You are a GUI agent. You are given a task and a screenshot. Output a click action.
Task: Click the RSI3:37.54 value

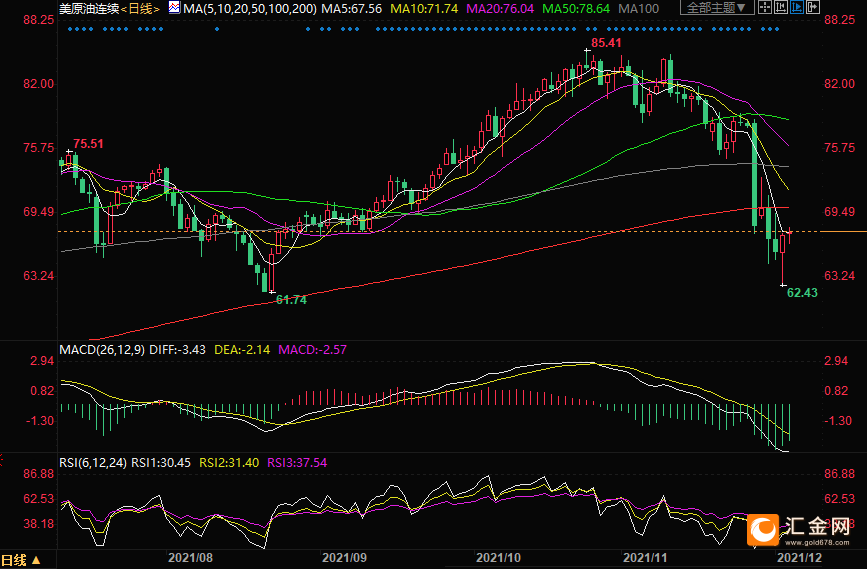pos(297,463)
